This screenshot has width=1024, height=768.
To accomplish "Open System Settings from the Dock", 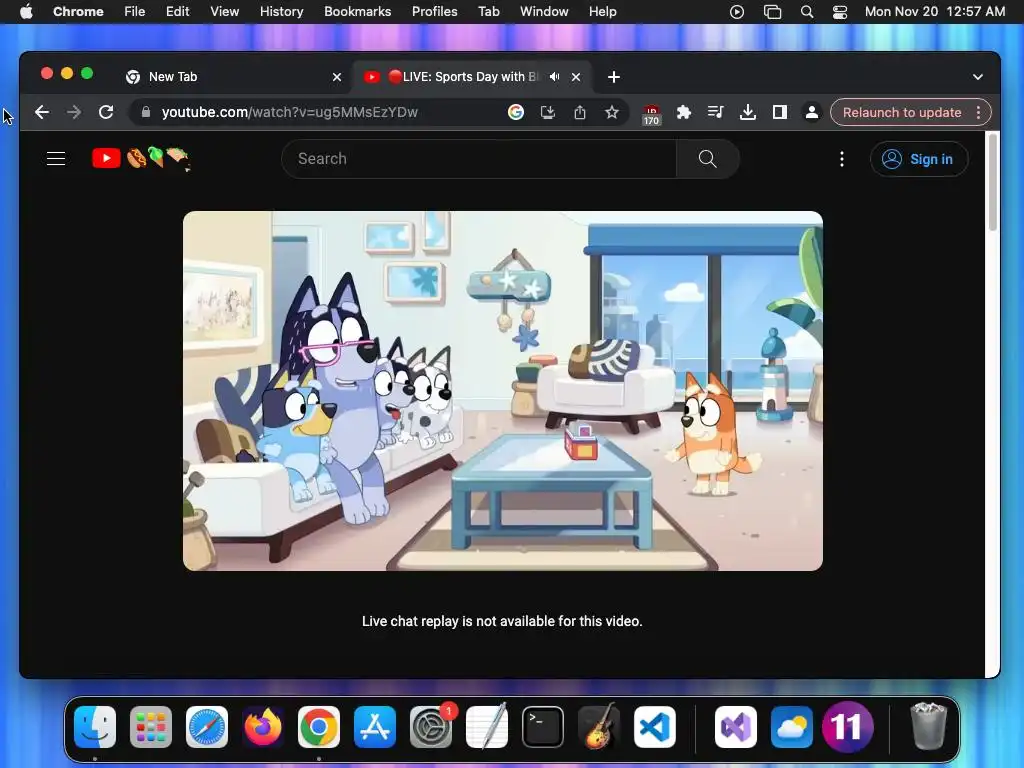I will click(431, 727).
